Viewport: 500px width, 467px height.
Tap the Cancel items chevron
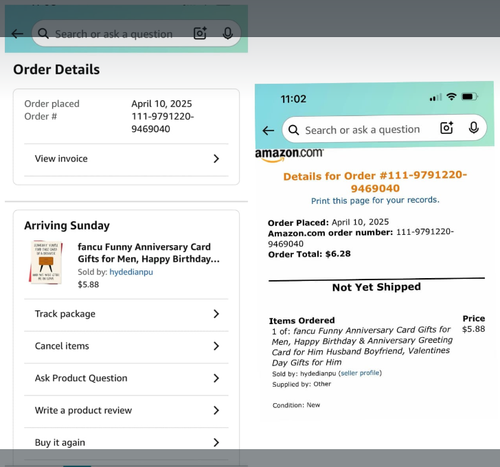[x=216, y=346]
